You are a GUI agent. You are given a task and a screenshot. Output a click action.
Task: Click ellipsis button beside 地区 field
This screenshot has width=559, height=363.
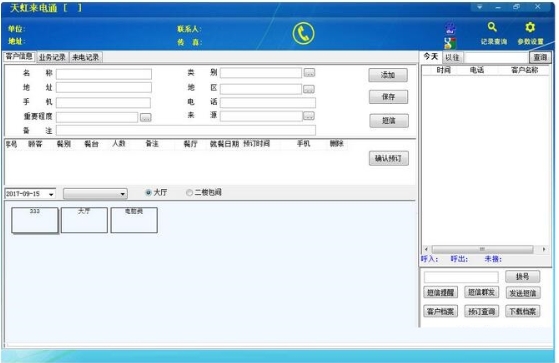[309, 89]
